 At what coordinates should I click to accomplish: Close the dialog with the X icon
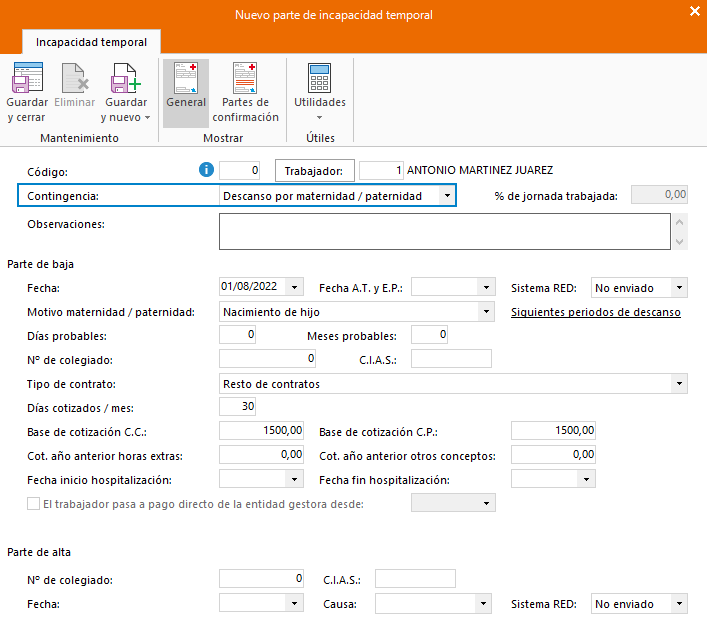[695, 12]
